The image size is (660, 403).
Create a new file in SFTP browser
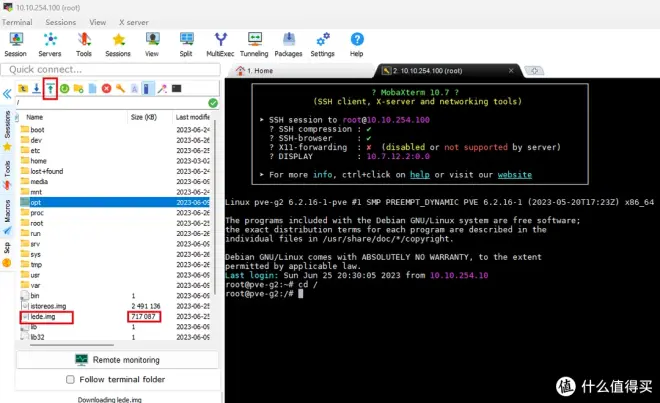point(93,88)
